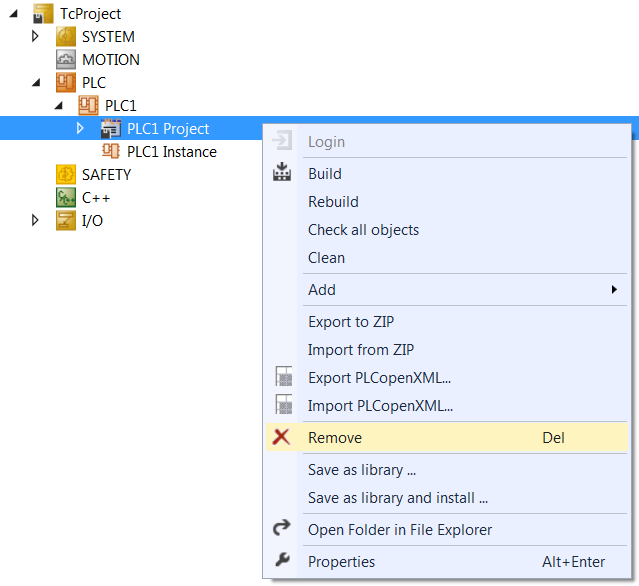Open the Add menu entry

pos(447,290)
